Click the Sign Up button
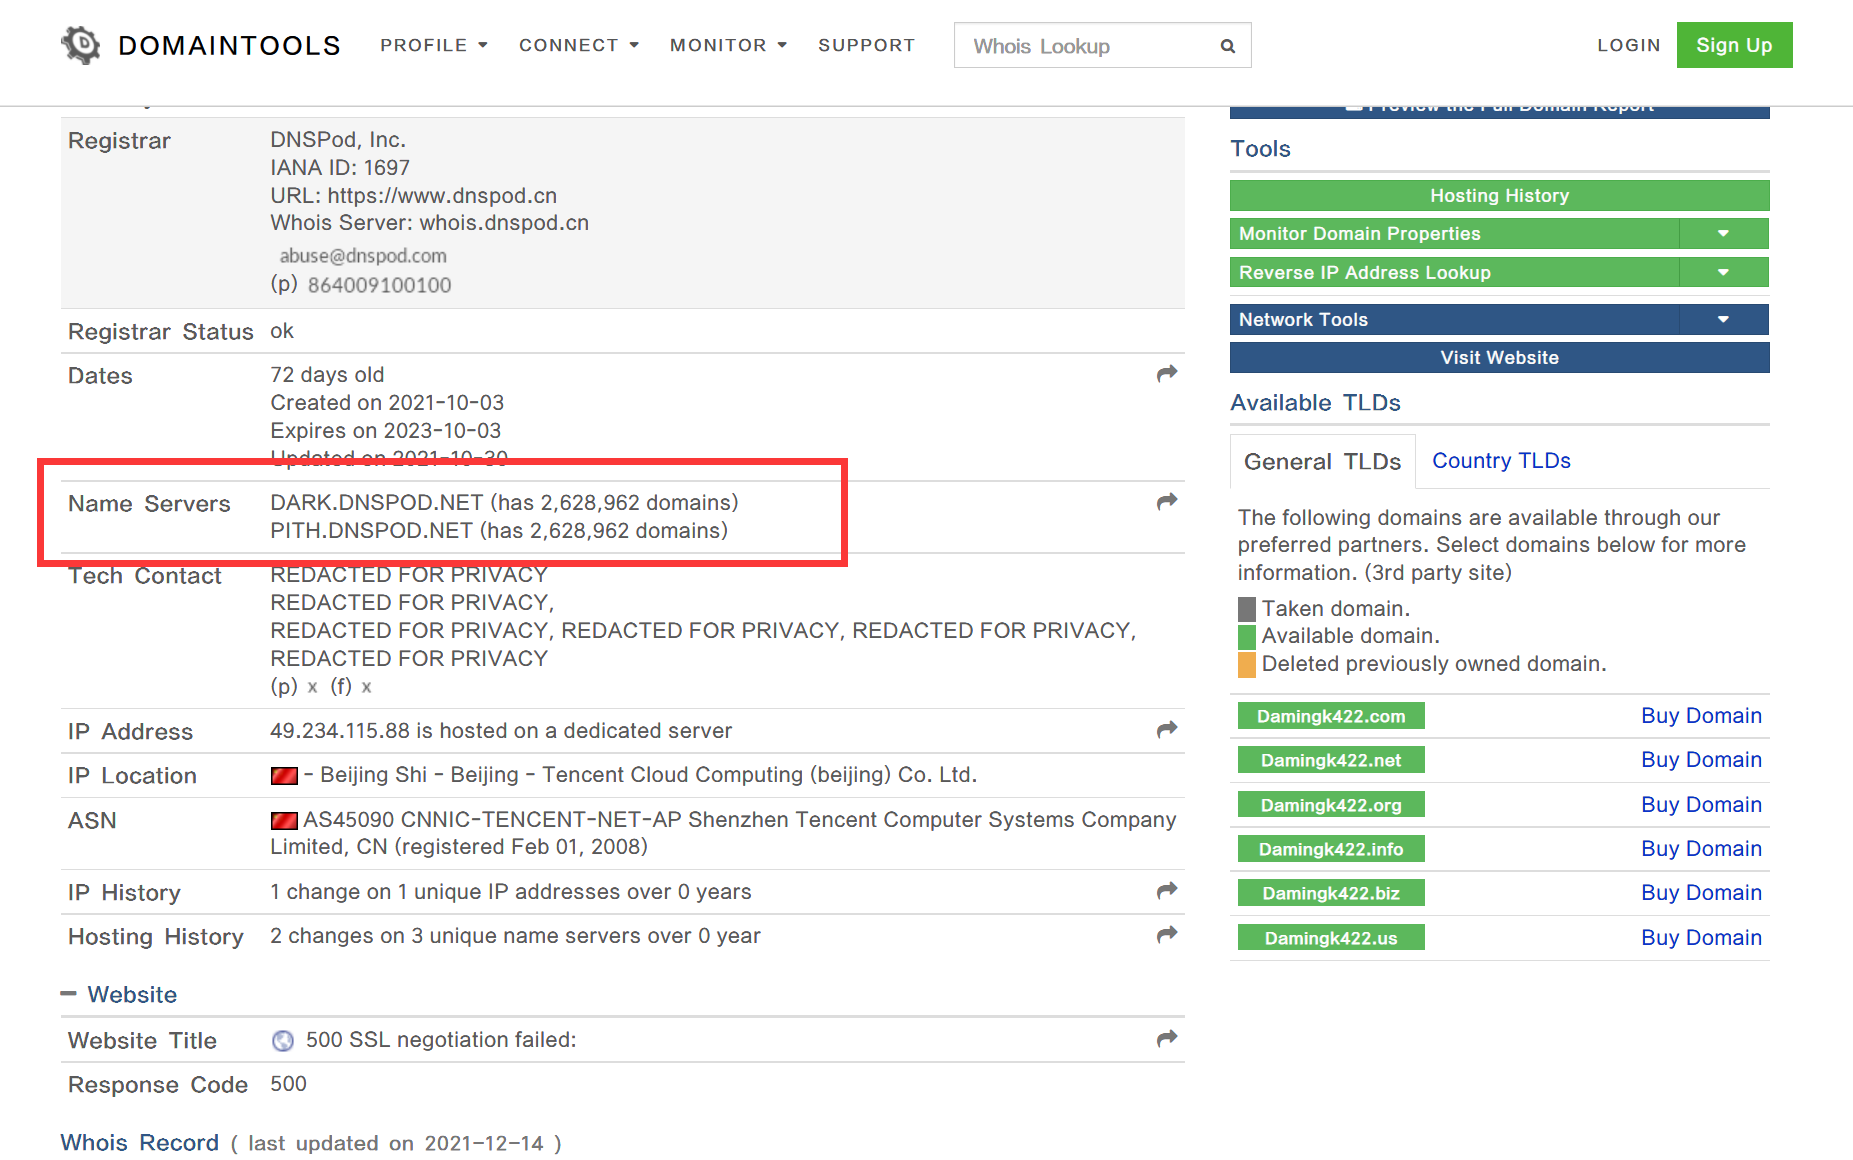Screen dimensions: 1853x1160 coord(1734,45)
